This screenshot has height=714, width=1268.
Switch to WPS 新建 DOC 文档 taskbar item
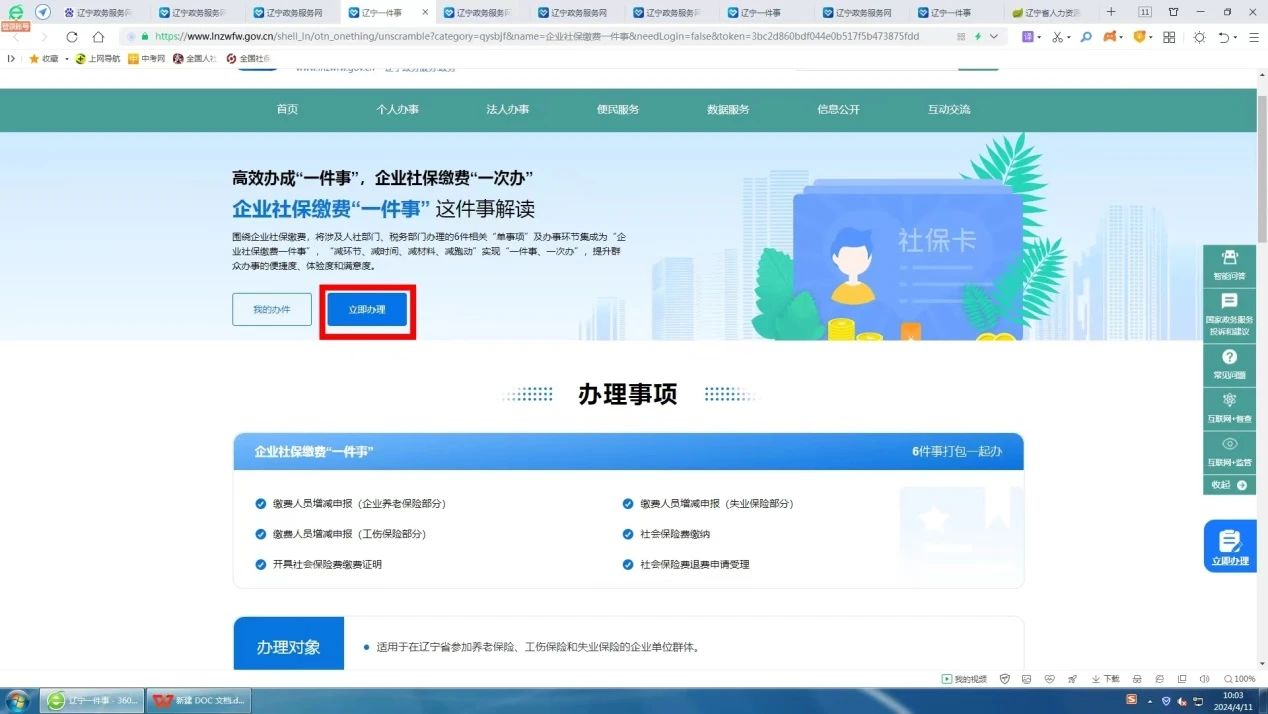click(199, 700)
